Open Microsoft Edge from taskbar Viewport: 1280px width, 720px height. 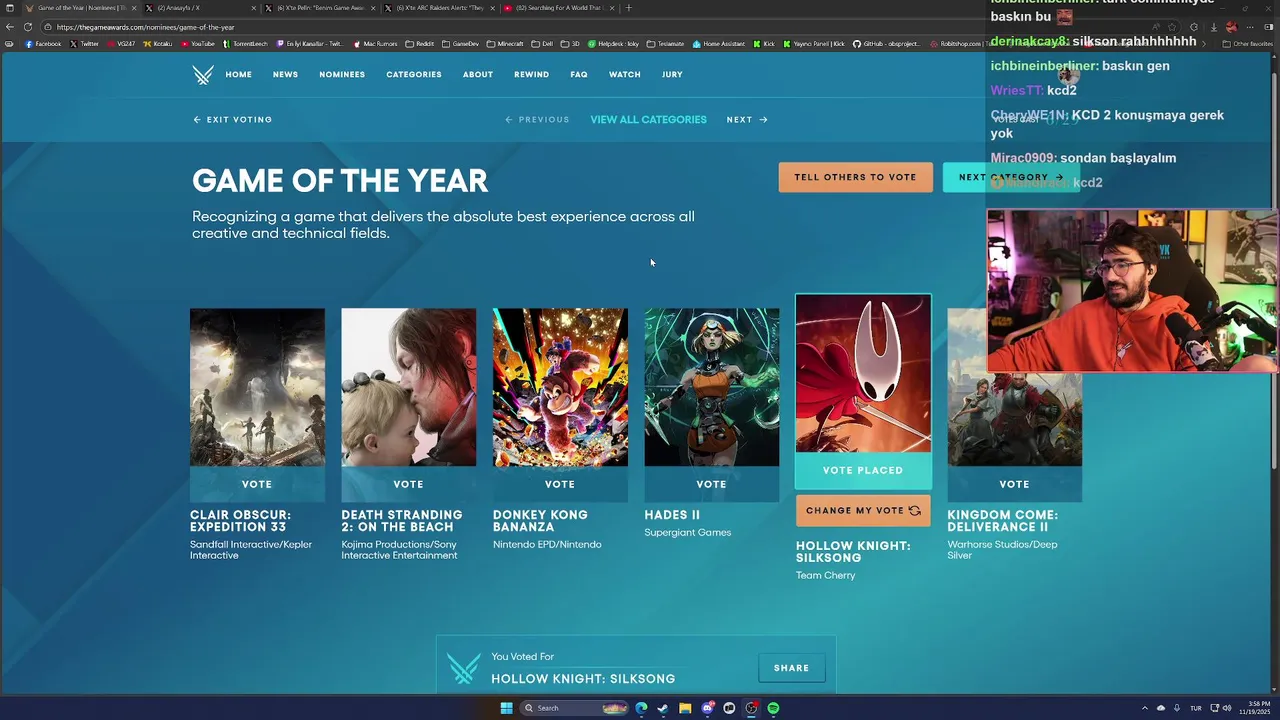[x=641, y=708]
